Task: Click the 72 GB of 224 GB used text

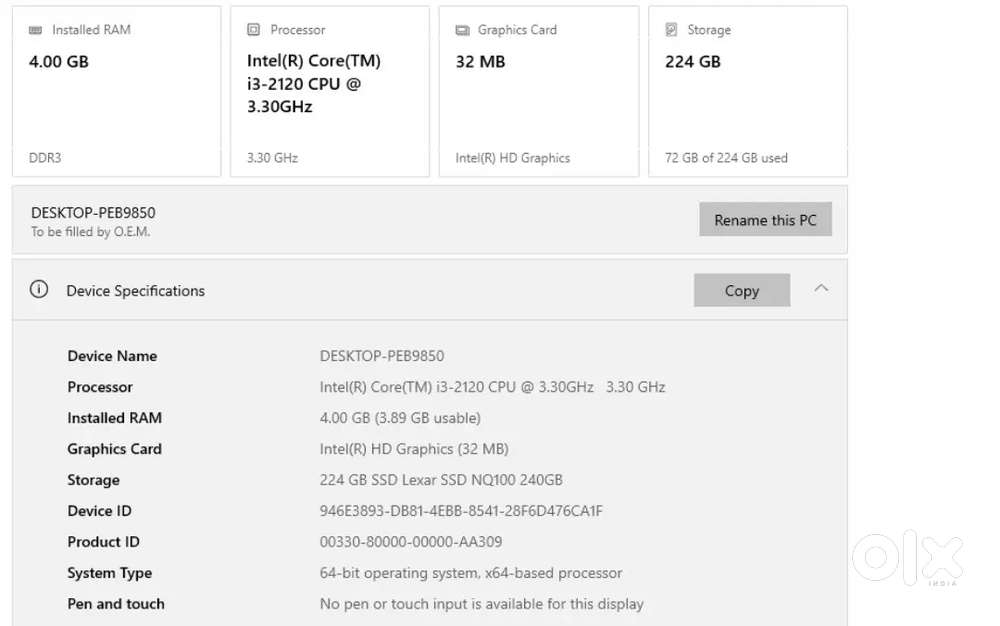Action: [726, 158]
